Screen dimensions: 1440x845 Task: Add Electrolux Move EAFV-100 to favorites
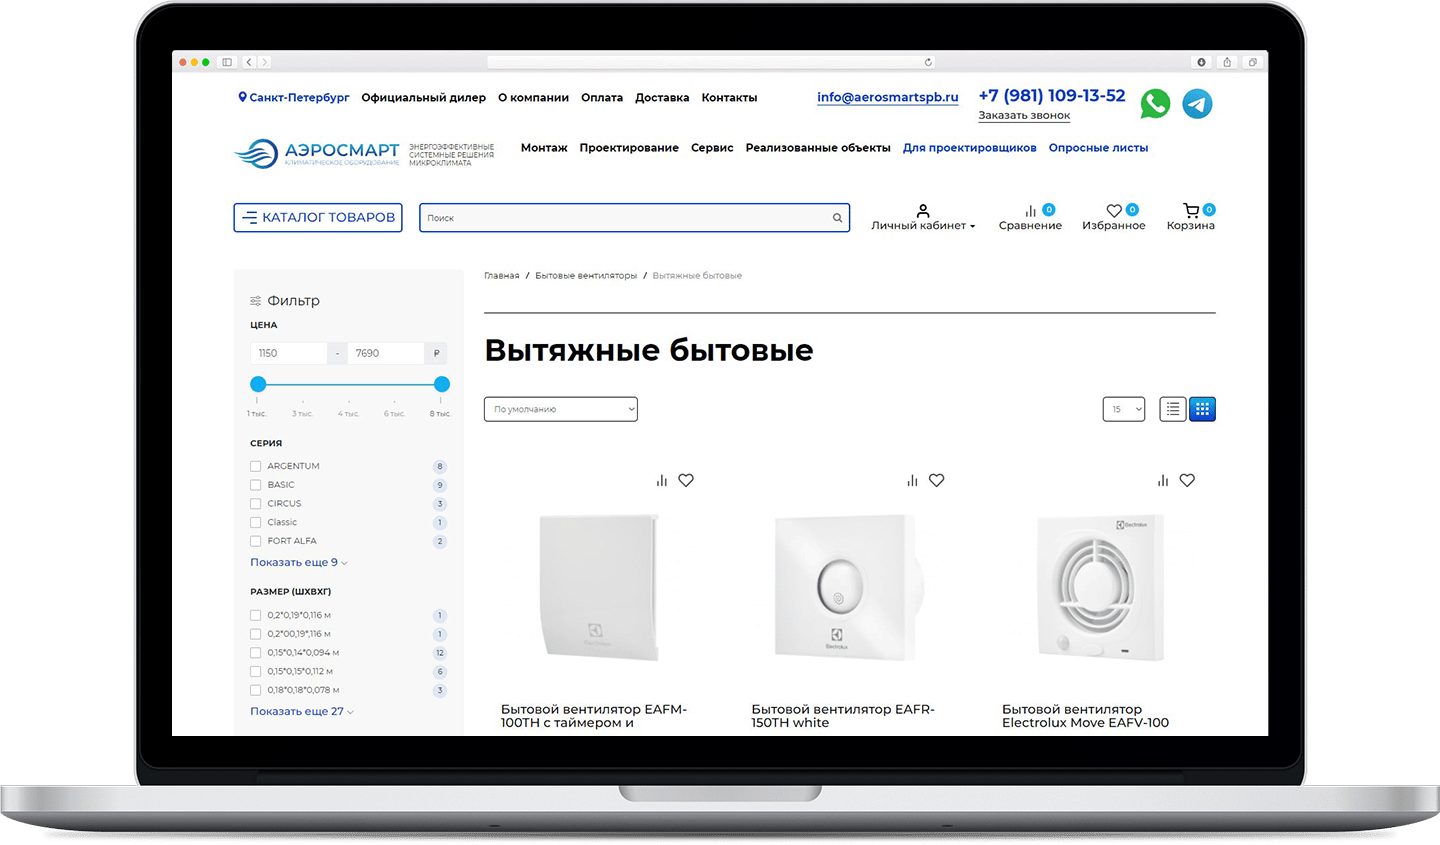click(1187, 480)
